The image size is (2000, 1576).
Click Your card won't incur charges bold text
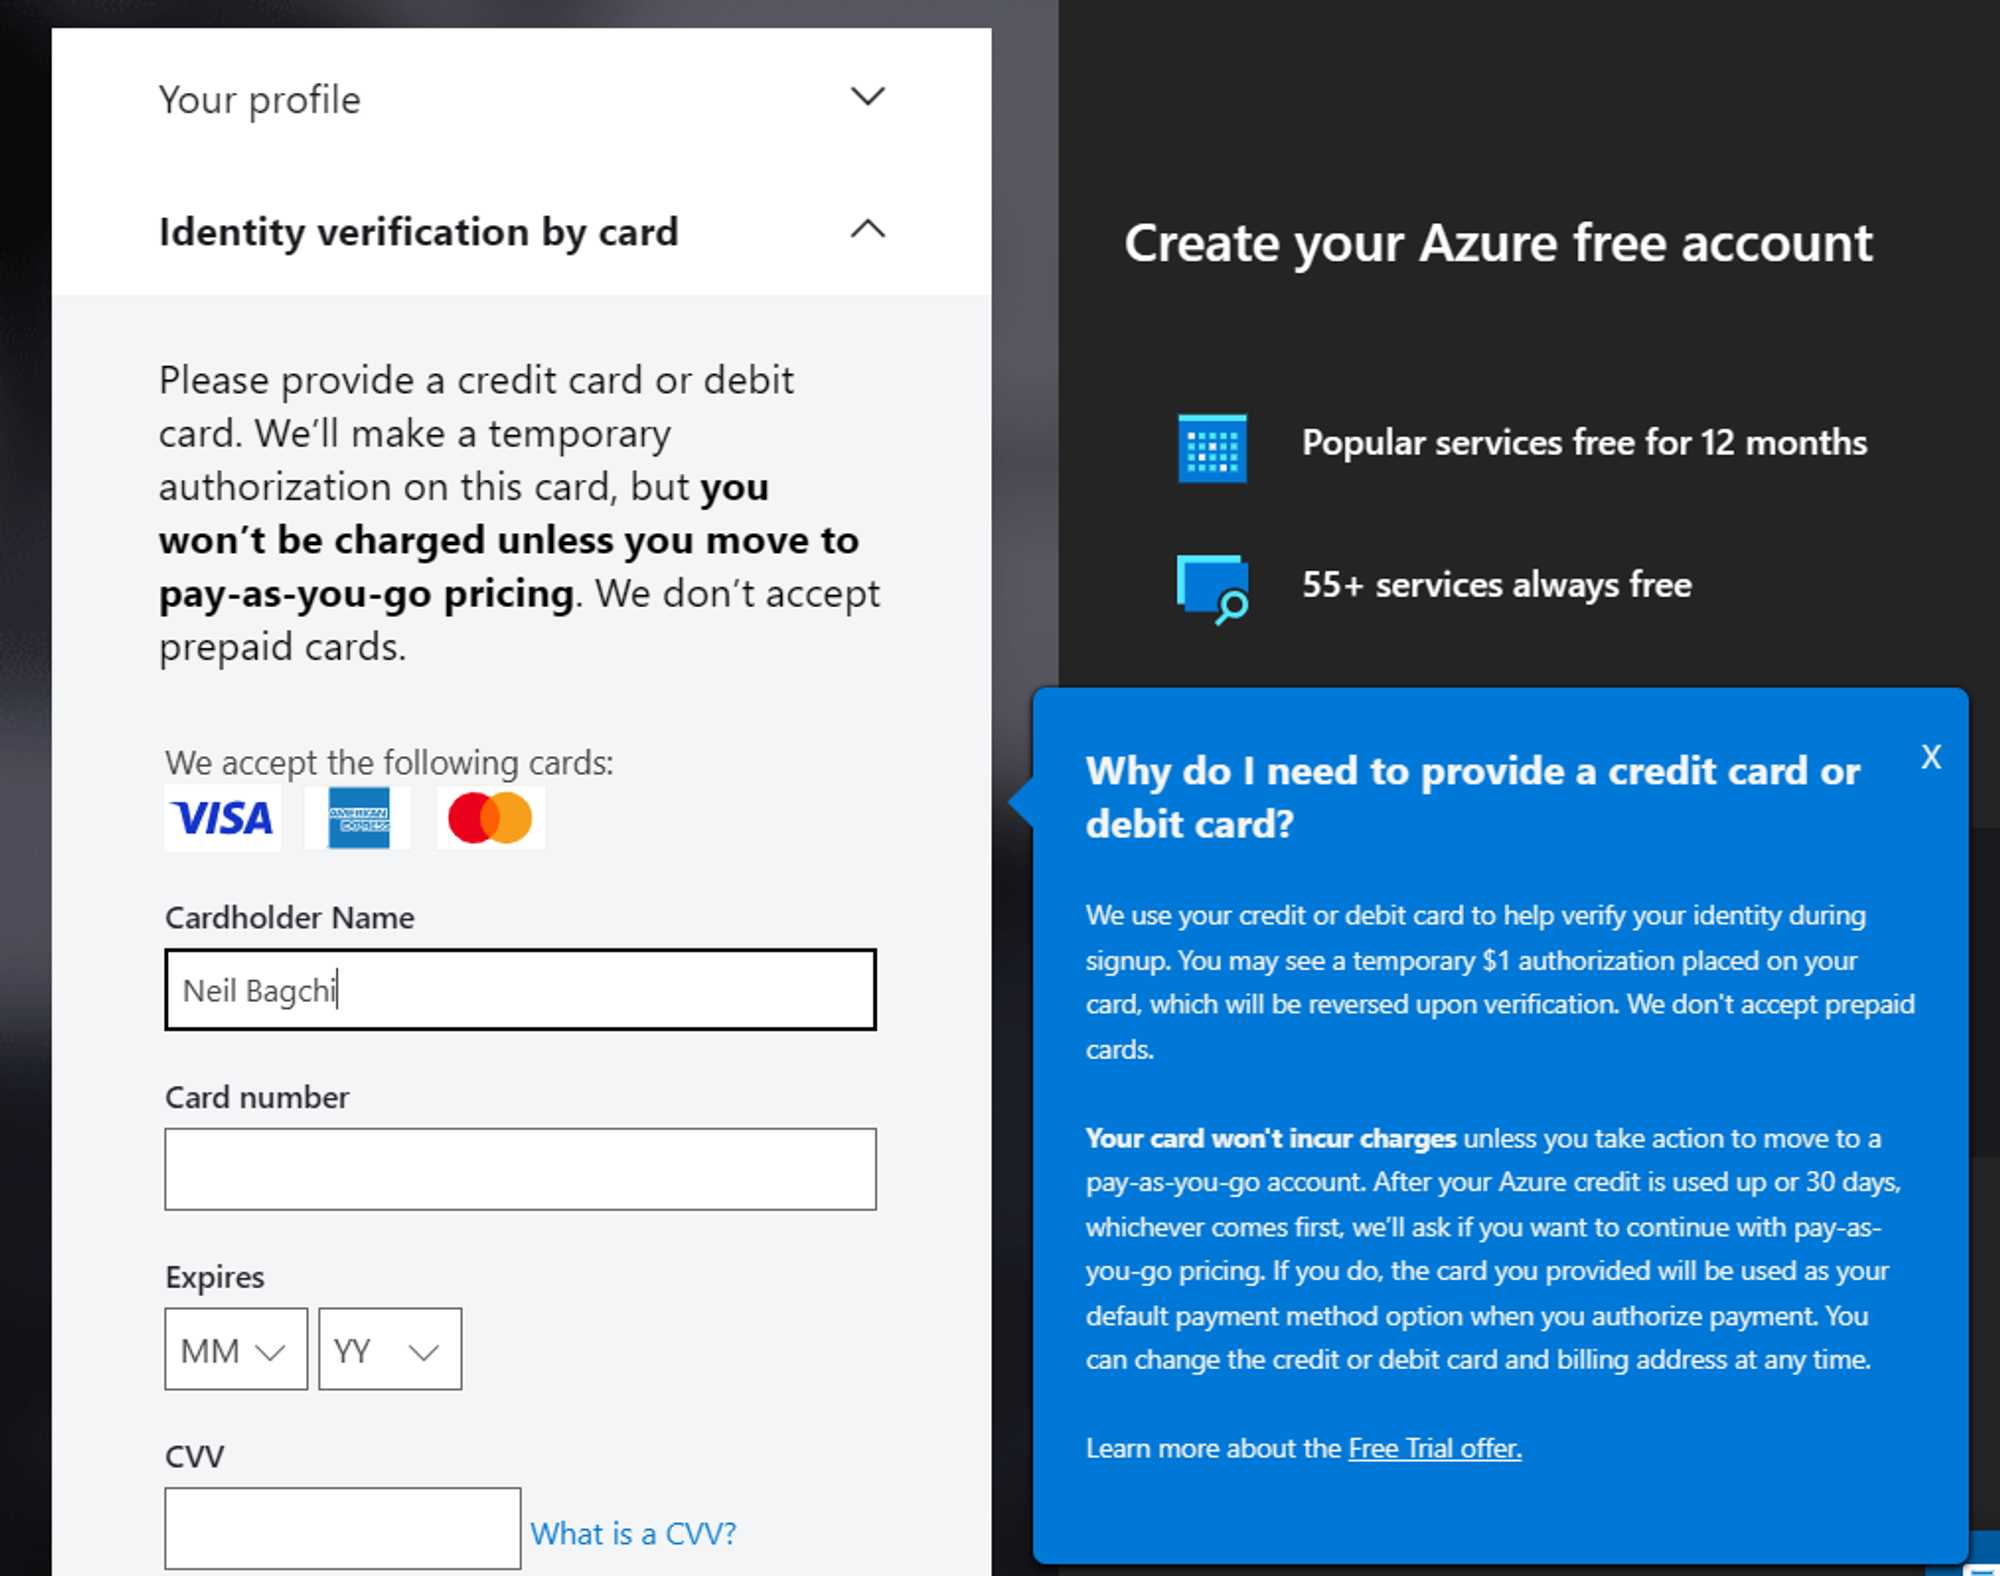pyautogui.click(x=1271, y=1138)
